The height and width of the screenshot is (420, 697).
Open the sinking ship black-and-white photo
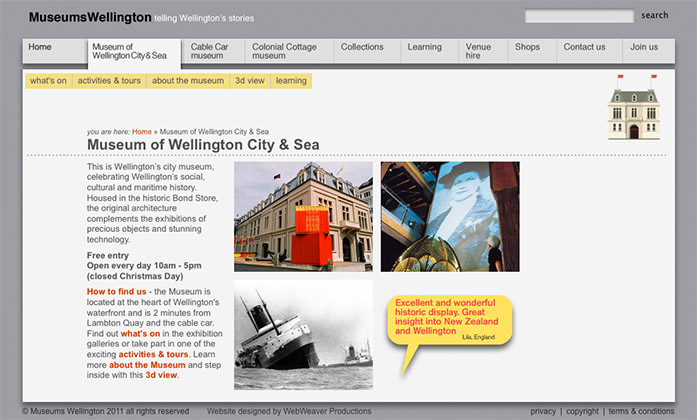304,335
